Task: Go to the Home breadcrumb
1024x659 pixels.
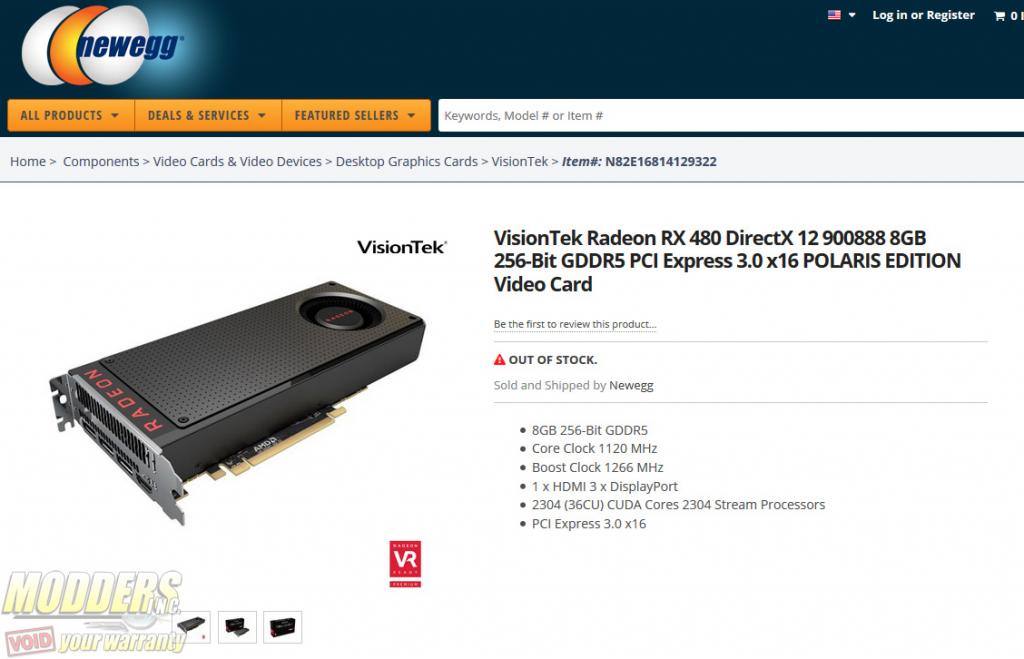Action: point(27,161)
